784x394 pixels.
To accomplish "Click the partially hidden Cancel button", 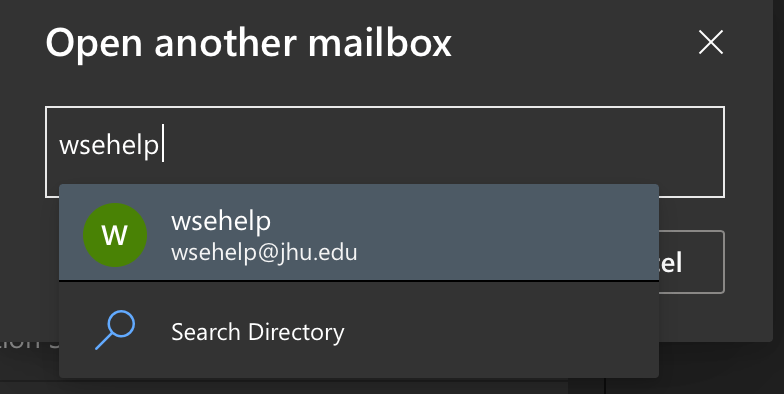I will click(x=692, y=262).
